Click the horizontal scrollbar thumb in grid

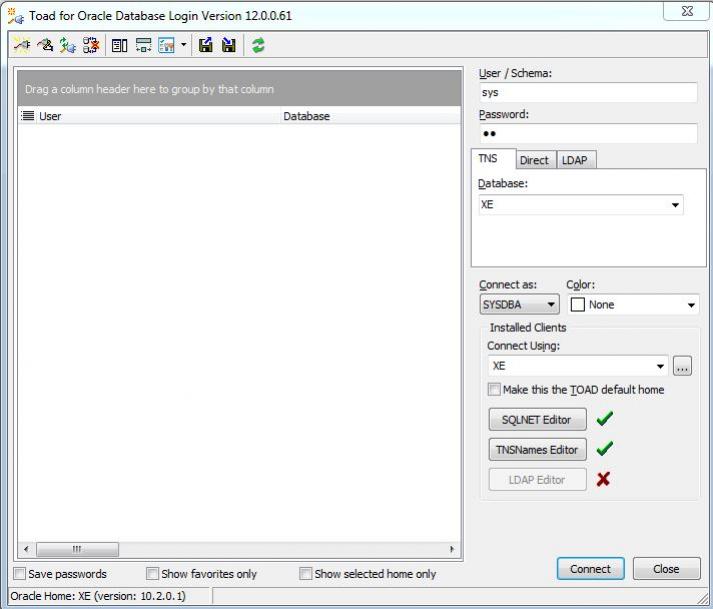click(77, 549)
